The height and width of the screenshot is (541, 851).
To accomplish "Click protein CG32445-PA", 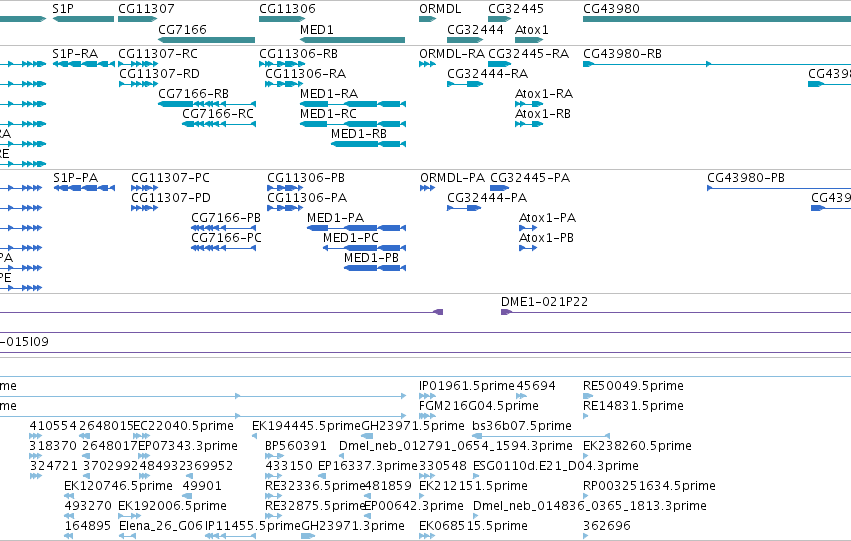I will click(x=499, y=188).
